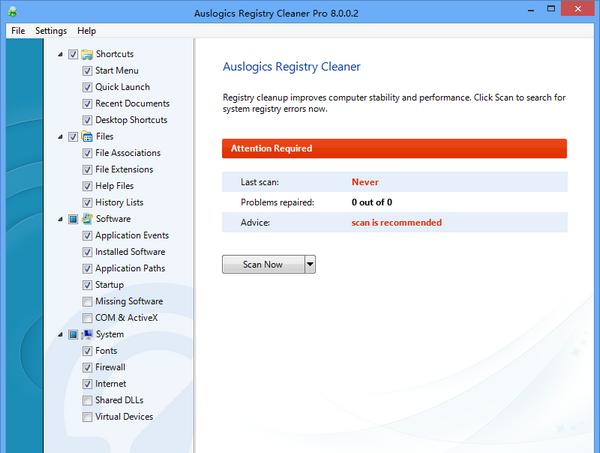Uncheck the Internet checkbox
The width and height of the screenshot is (600, 453).
(87, 384)
